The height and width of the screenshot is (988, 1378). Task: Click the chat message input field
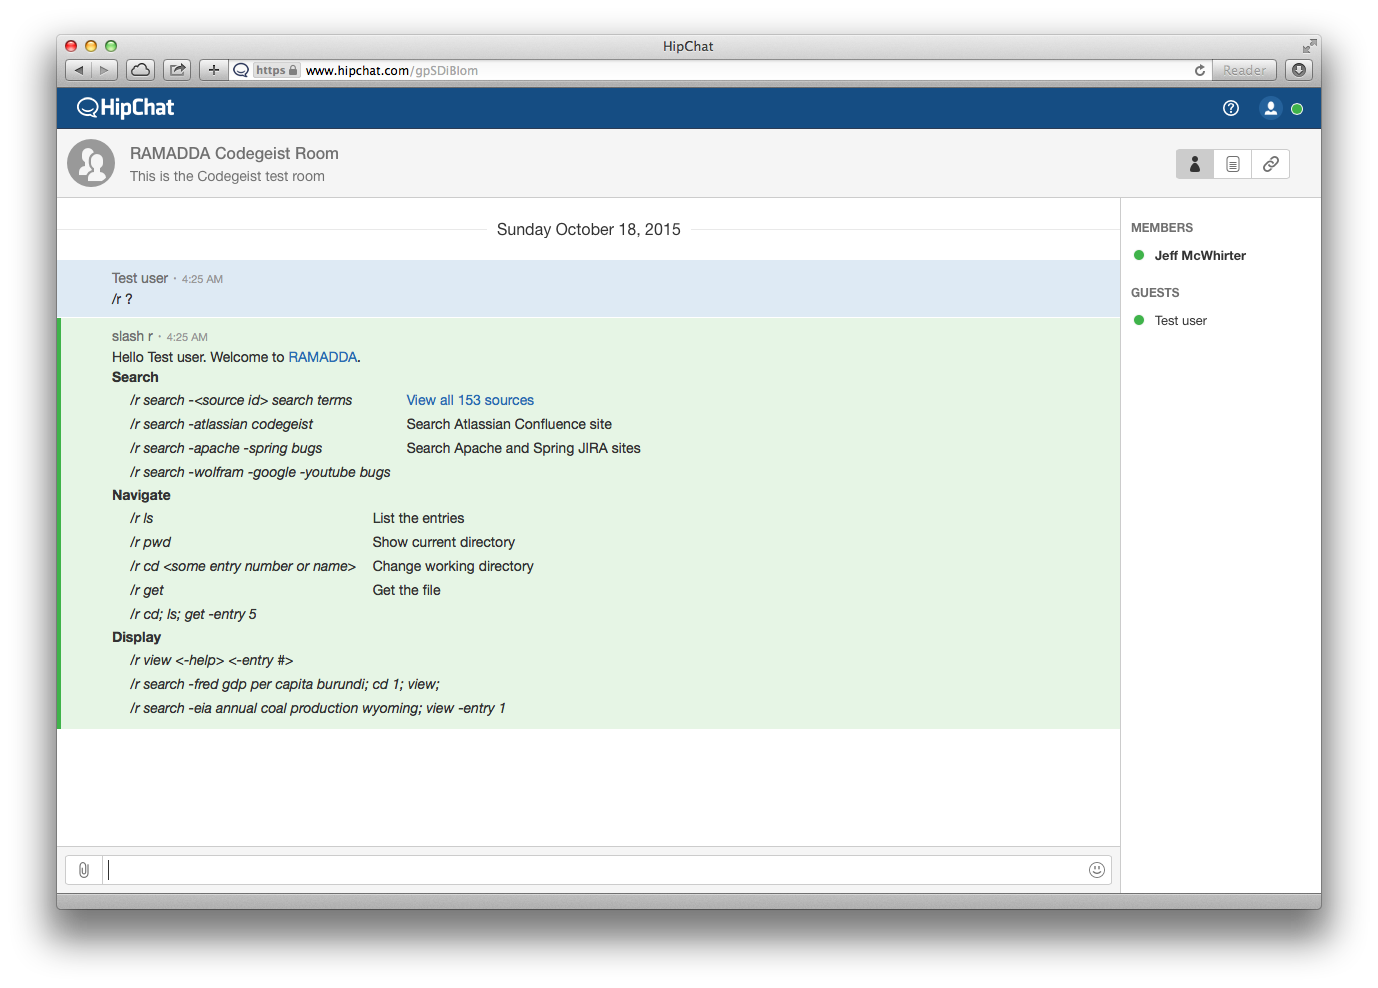coord(595,870)
